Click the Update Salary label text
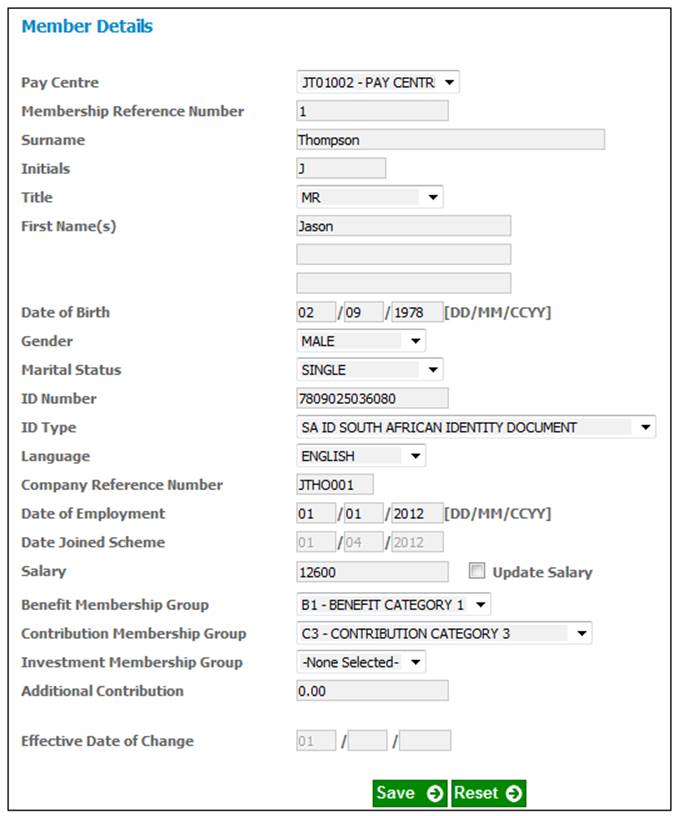This screenshot has height=816, width=679. pos(542,572)
